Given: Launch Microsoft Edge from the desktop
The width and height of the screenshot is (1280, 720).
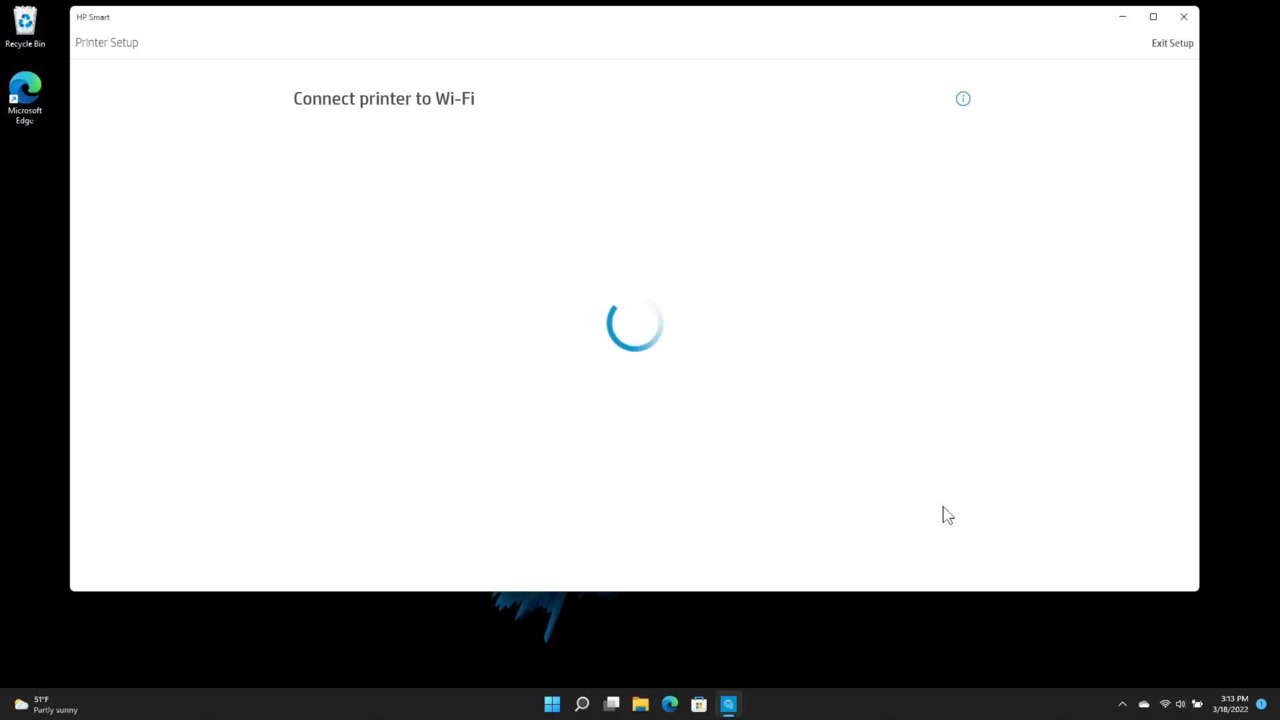Looking at the screenshot, I should 25,90.
